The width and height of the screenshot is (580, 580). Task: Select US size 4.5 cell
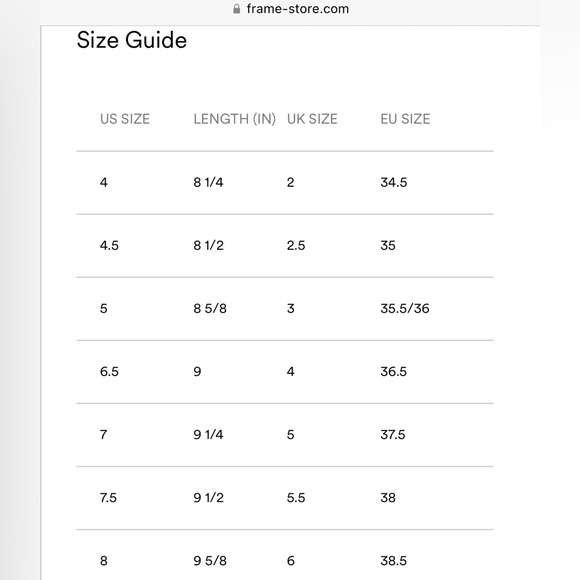click(109, 246)
